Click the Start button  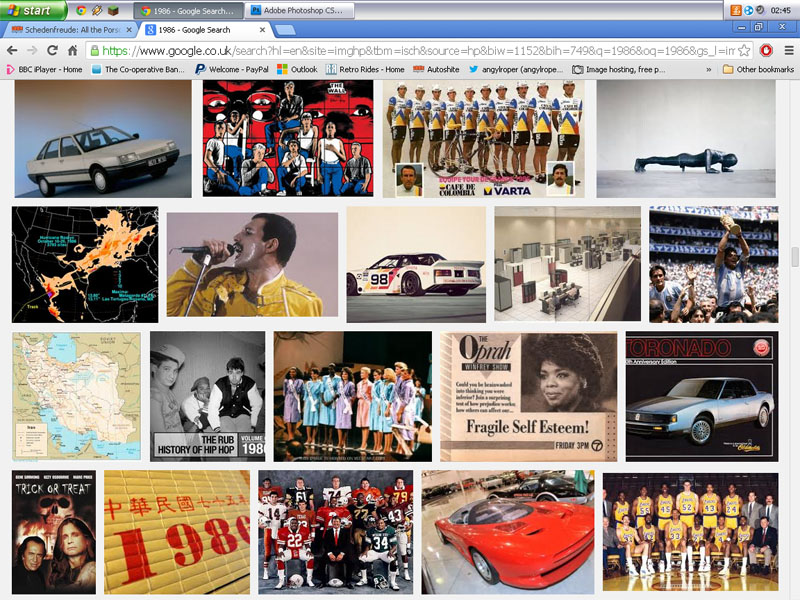pyautogui.click(x=33, y=10)
